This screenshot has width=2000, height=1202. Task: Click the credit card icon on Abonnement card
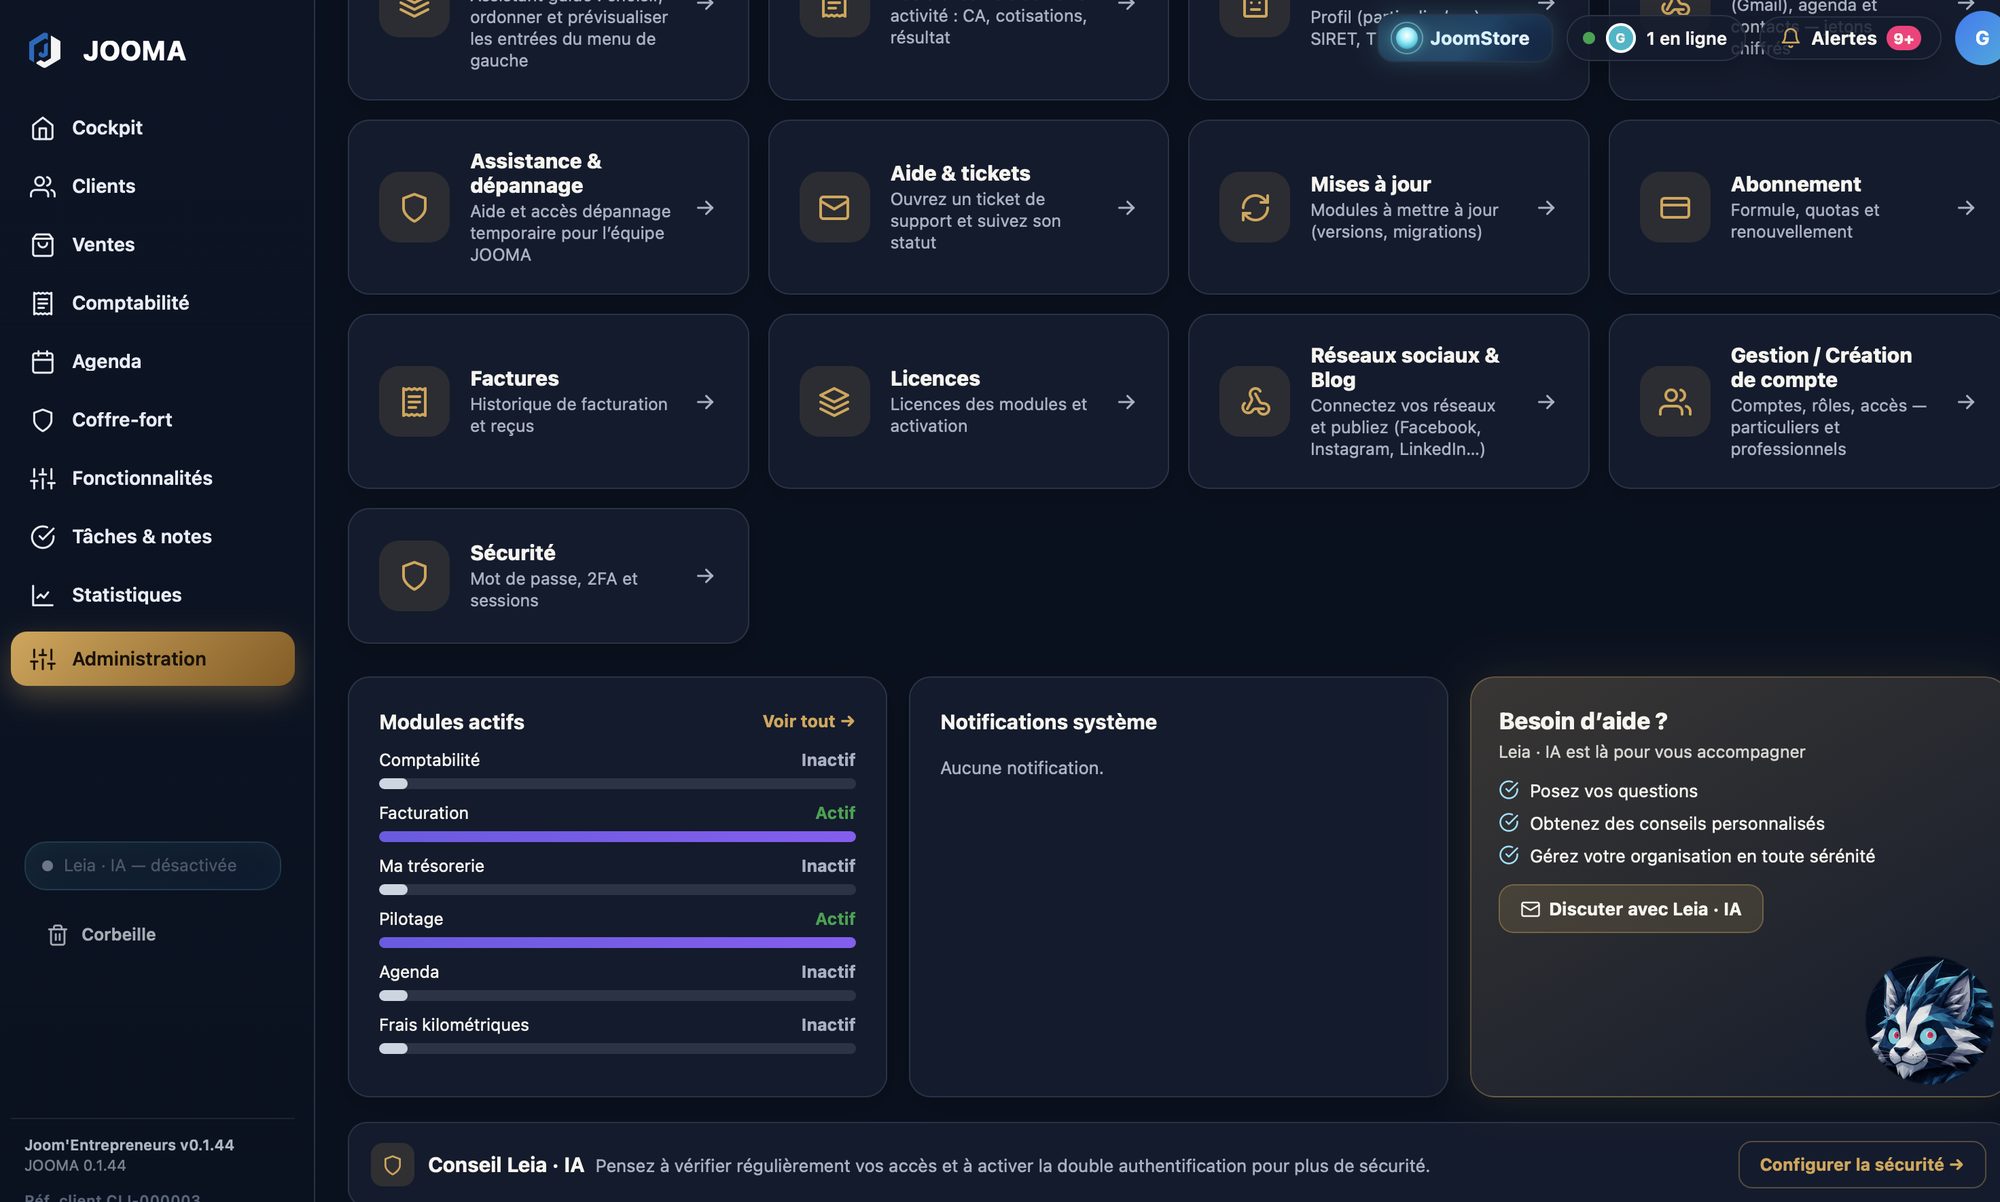pyautogui.click(x=1675, y=208)
